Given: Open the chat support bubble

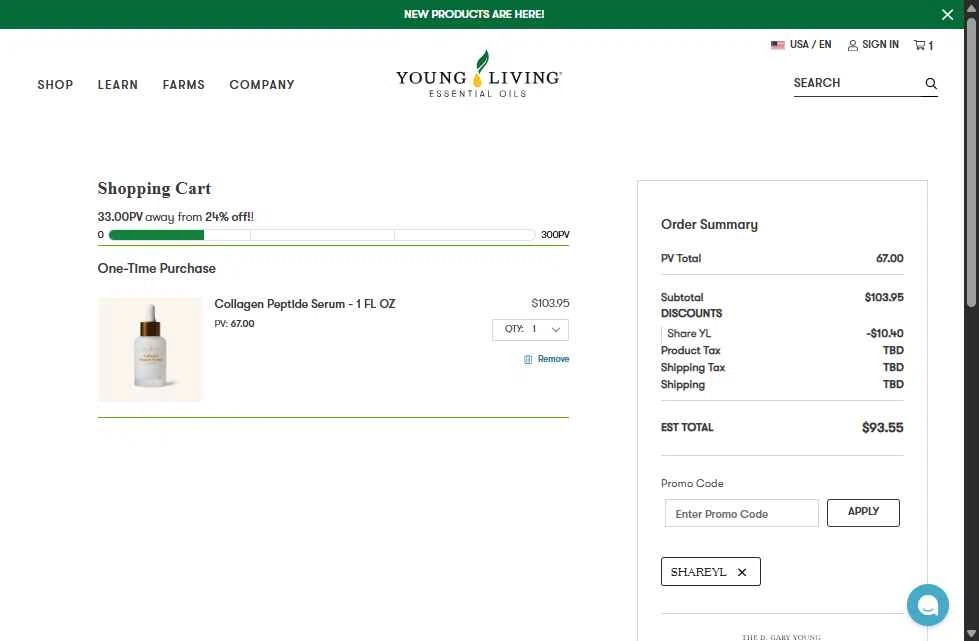Looking at the screenshot, I should coord(927,604).
